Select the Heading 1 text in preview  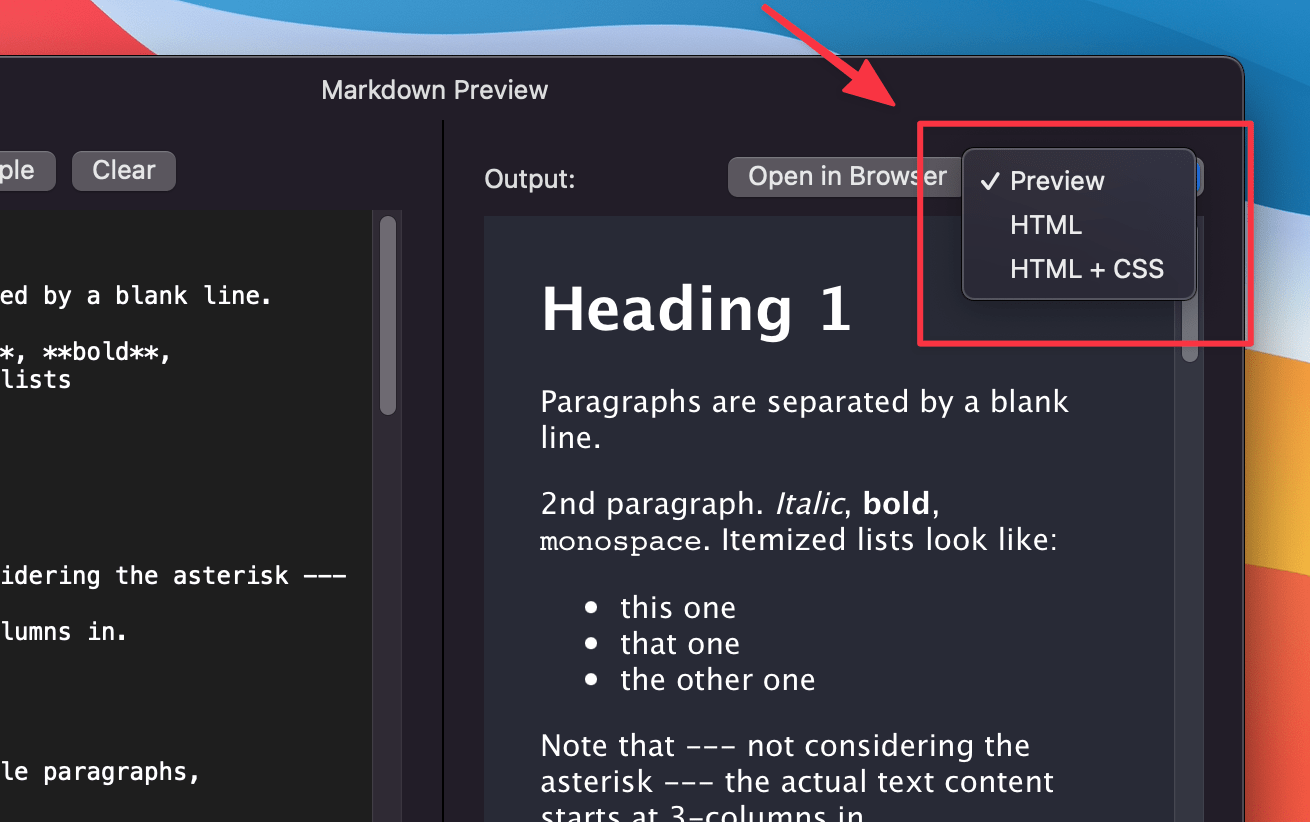(x=695, y=309)
